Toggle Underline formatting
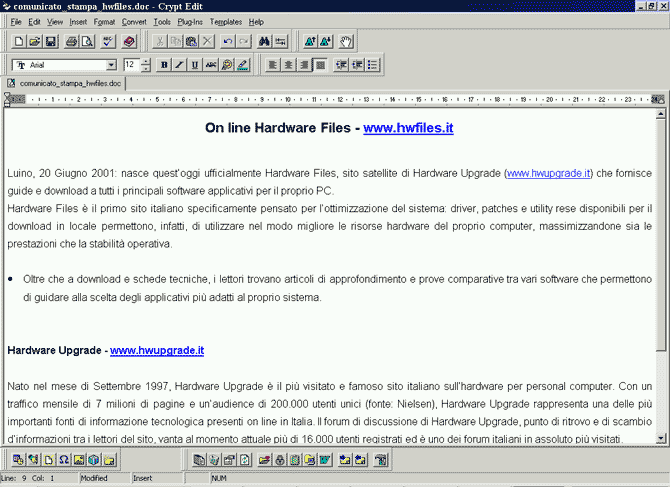The image size is (670, 487). coord(195,65)
